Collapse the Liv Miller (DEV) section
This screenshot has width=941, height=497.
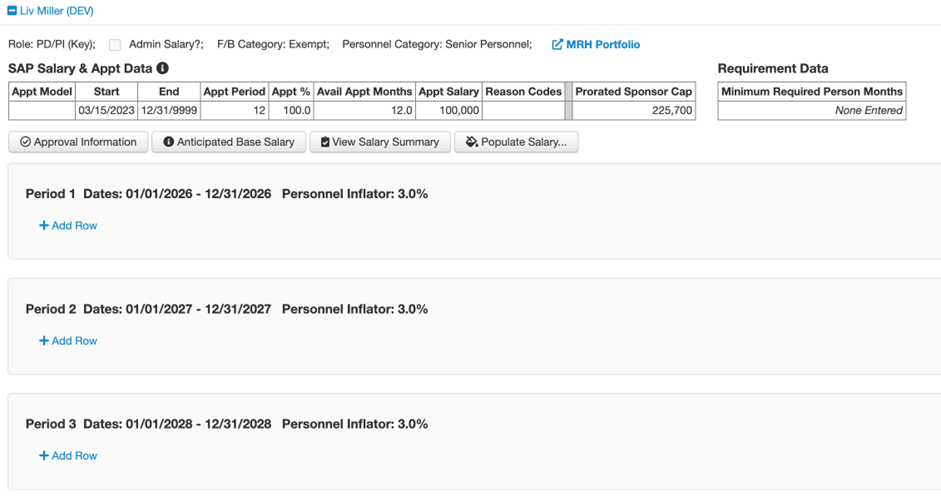coord(12,11)
